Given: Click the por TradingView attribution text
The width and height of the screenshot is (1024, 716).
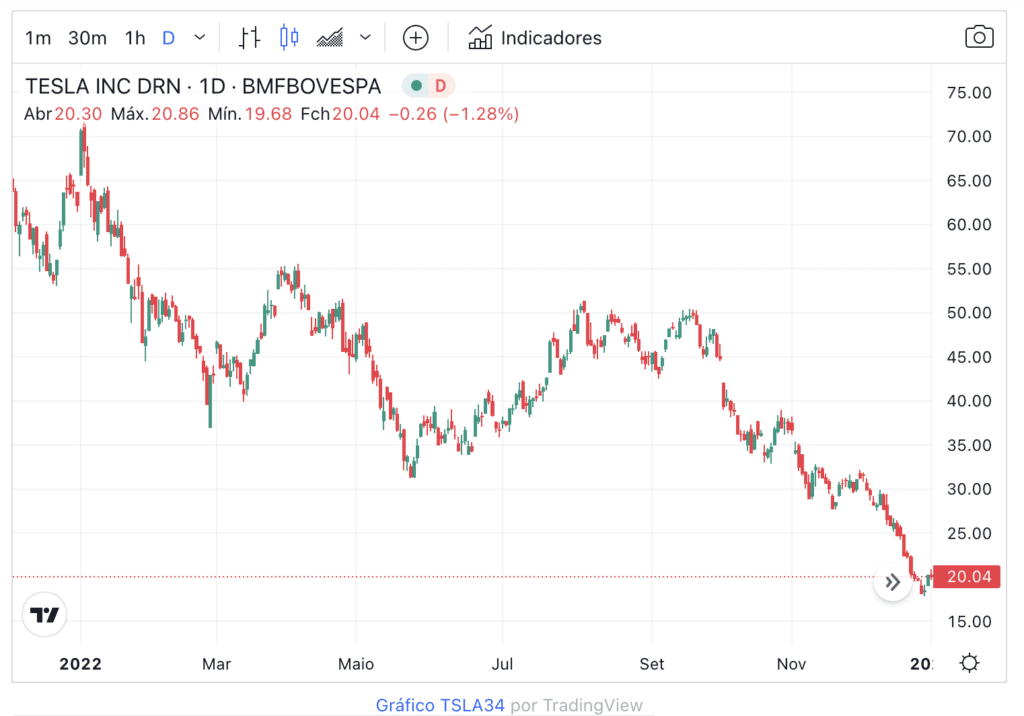Looking at the screenshot, I should point(577,706).
